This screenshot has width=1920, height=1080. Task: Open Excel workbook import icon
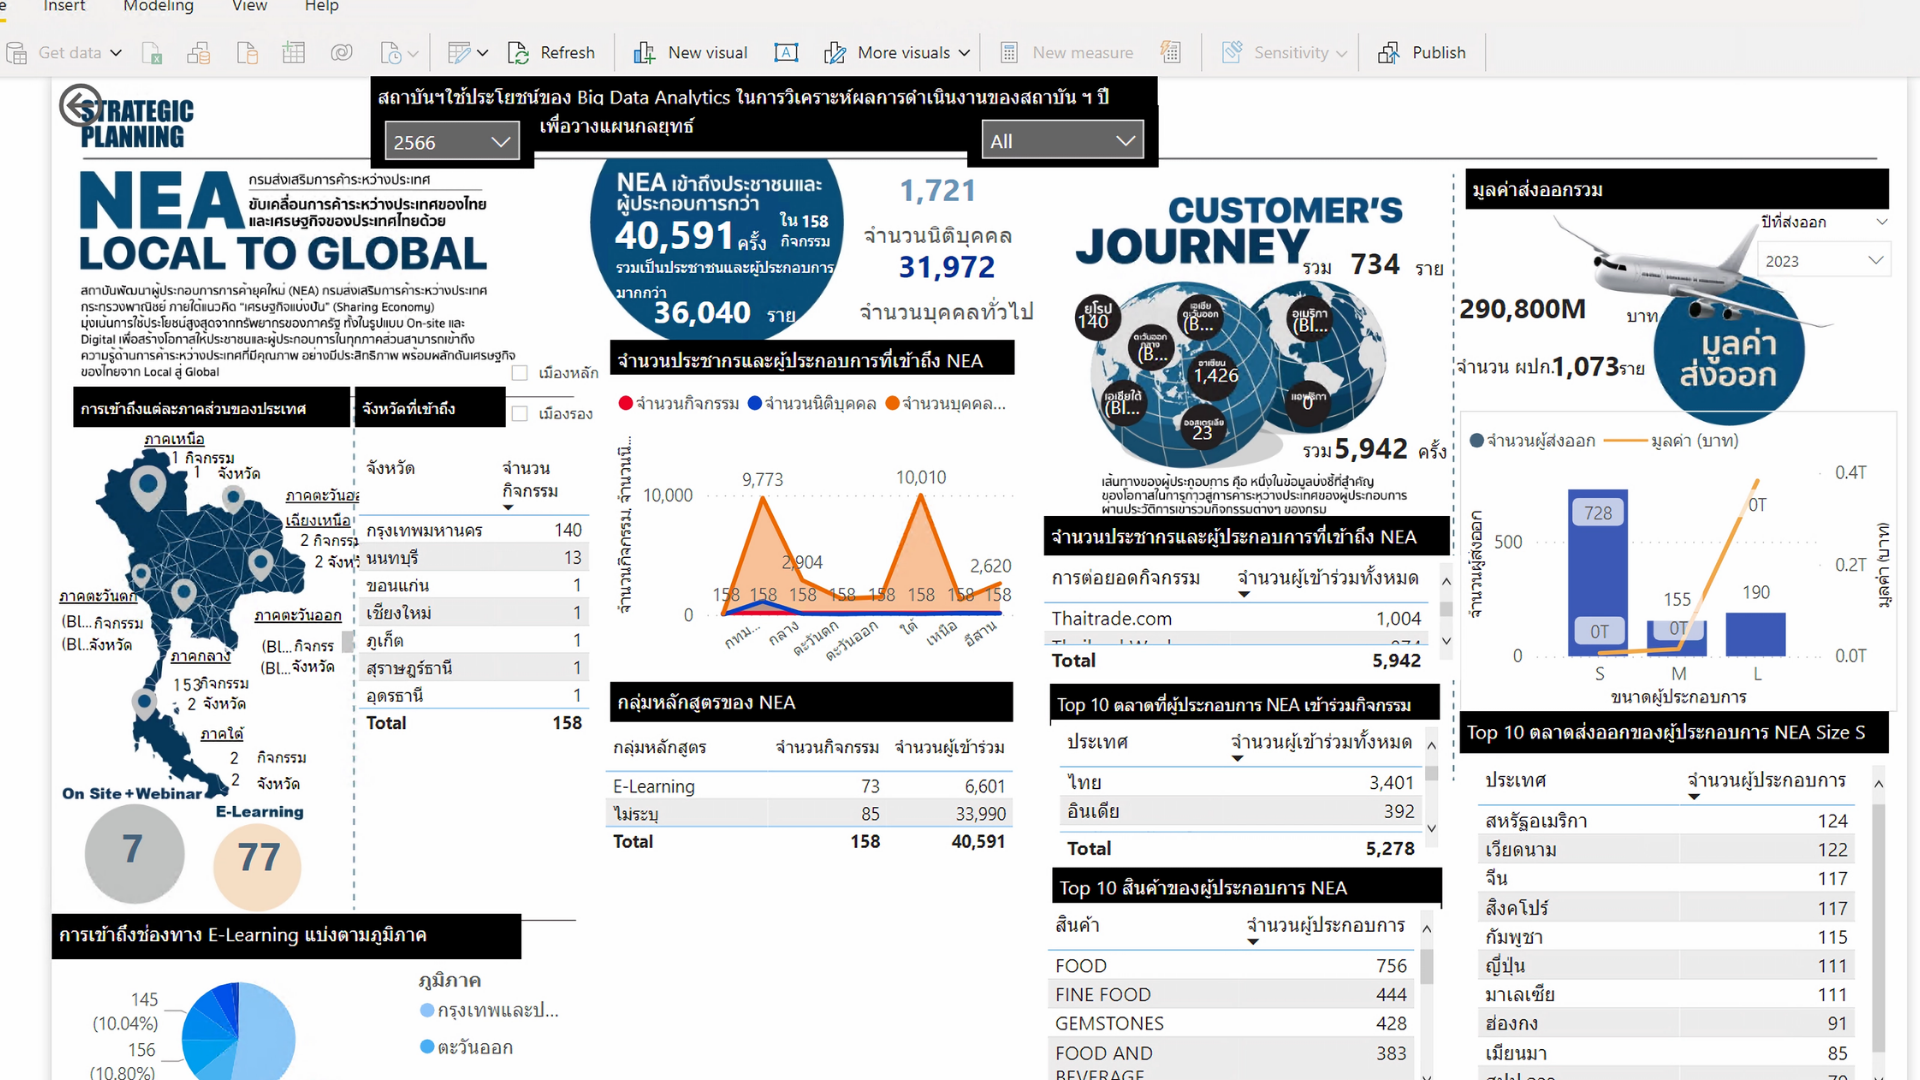(152, 53)
